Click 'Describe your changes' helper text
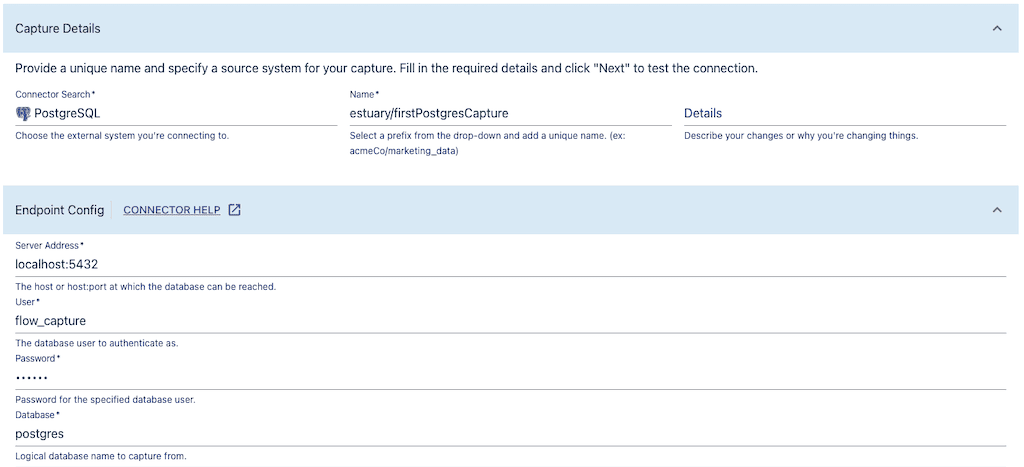This screenshot has height=467, width=1024. [x=801, y=136]
